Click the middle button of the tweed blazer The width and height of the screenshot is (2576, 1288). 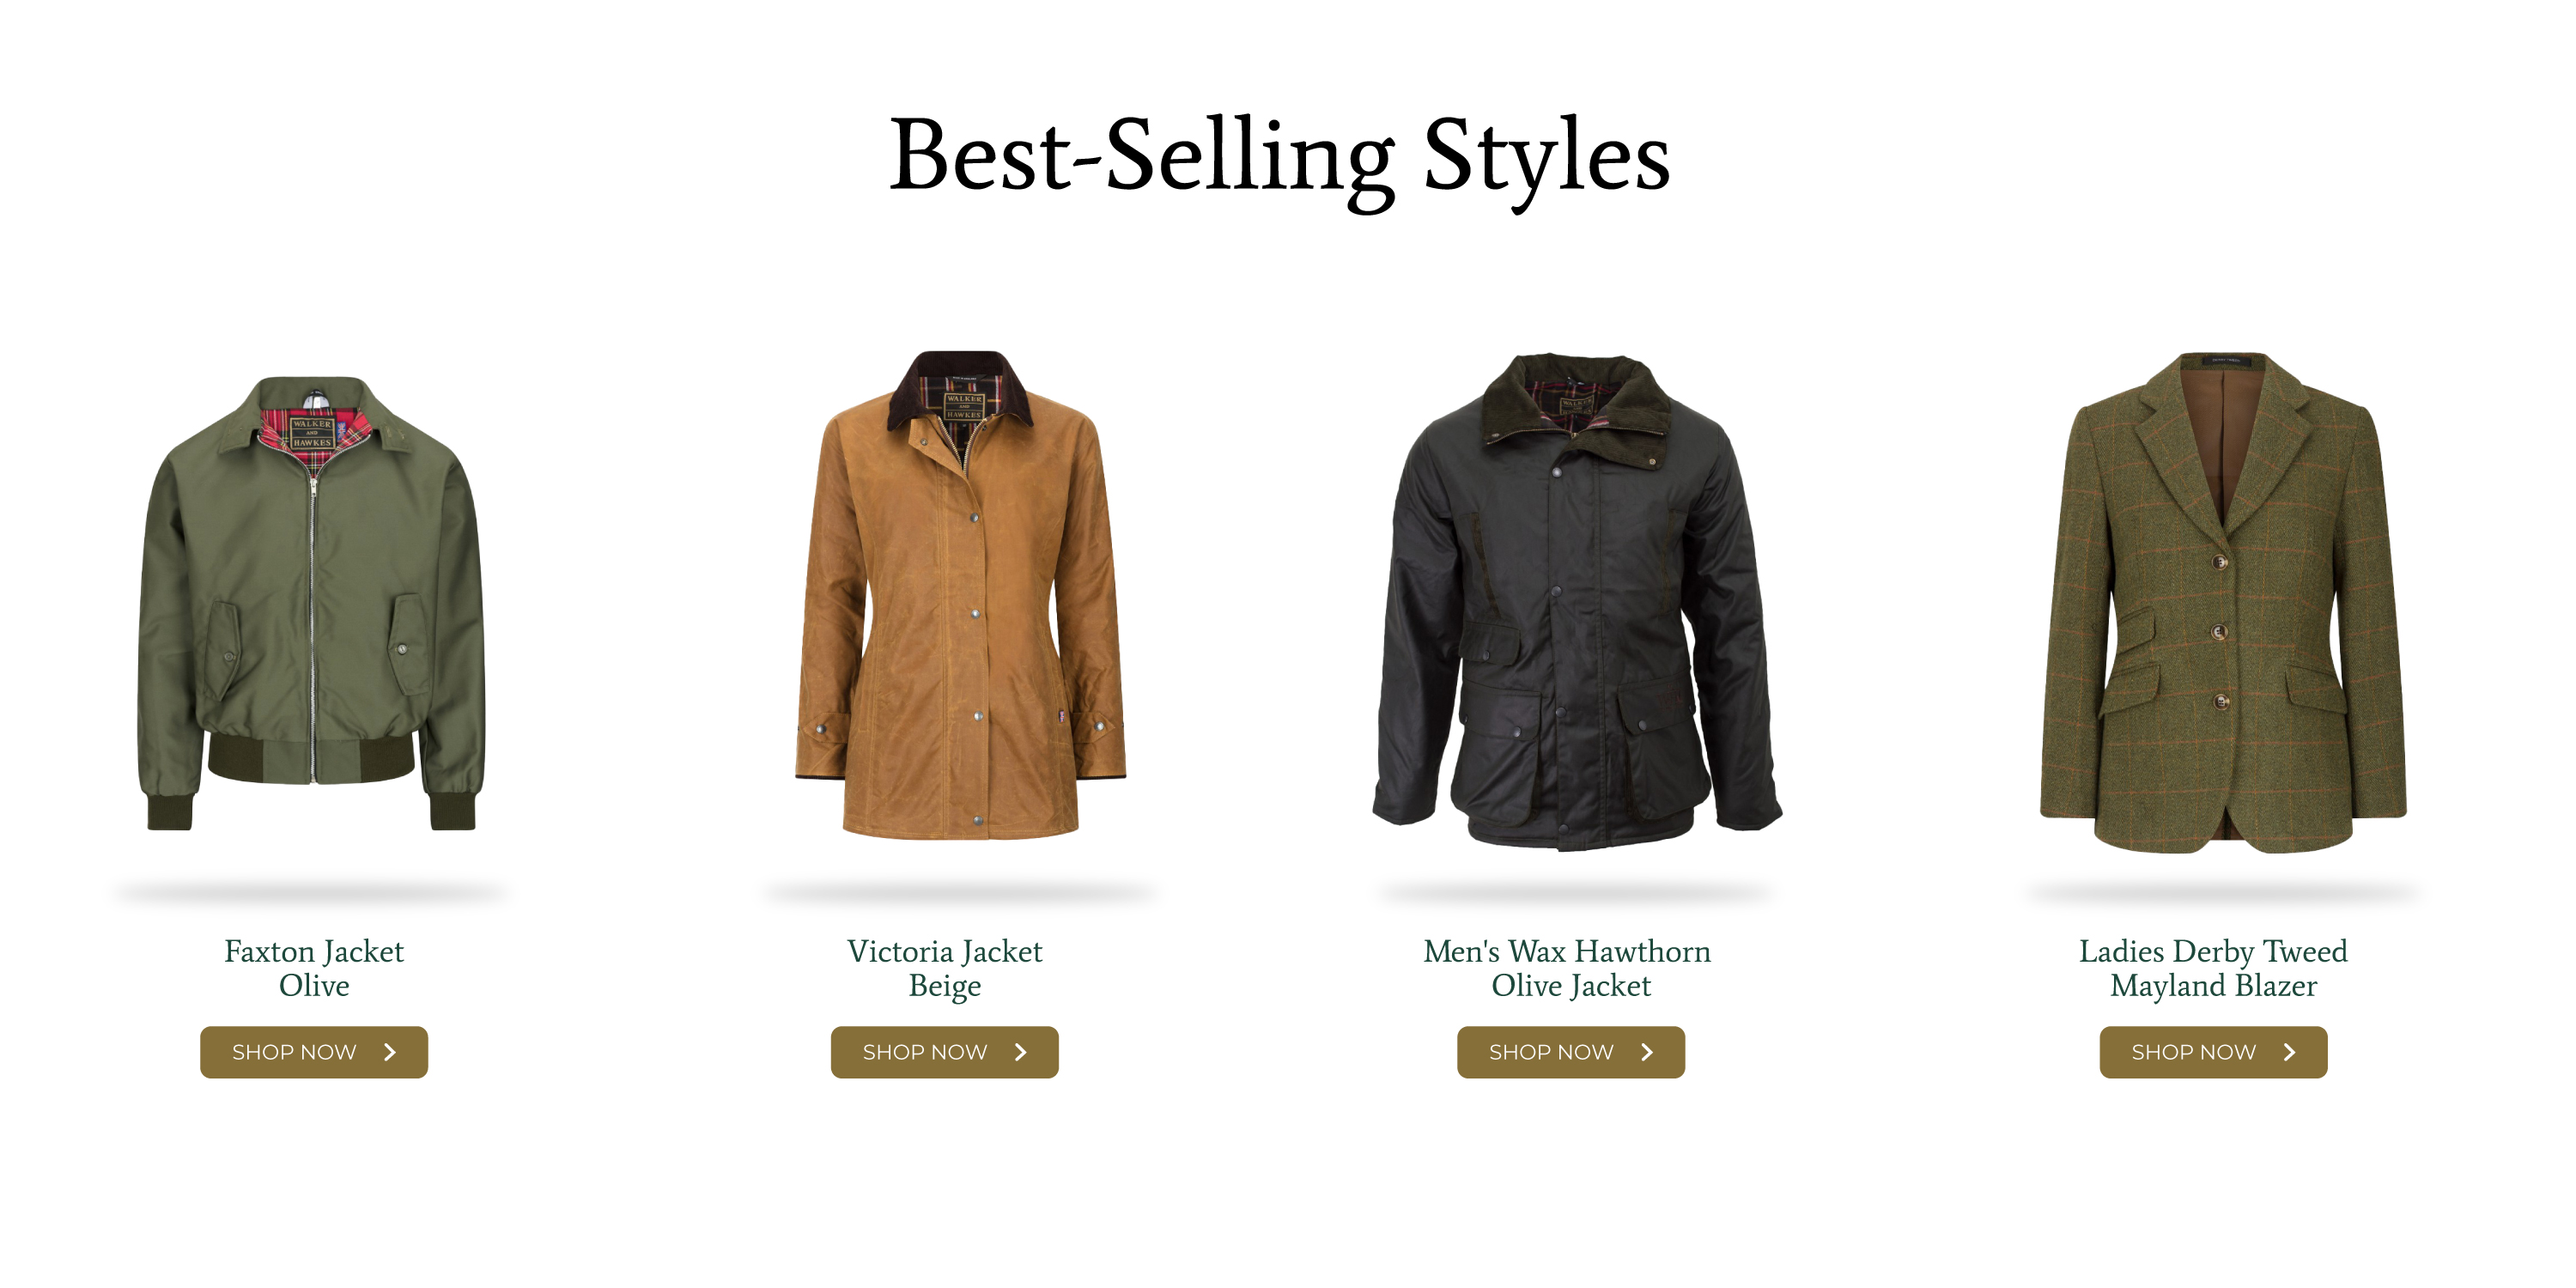[x=2219, y=632]
